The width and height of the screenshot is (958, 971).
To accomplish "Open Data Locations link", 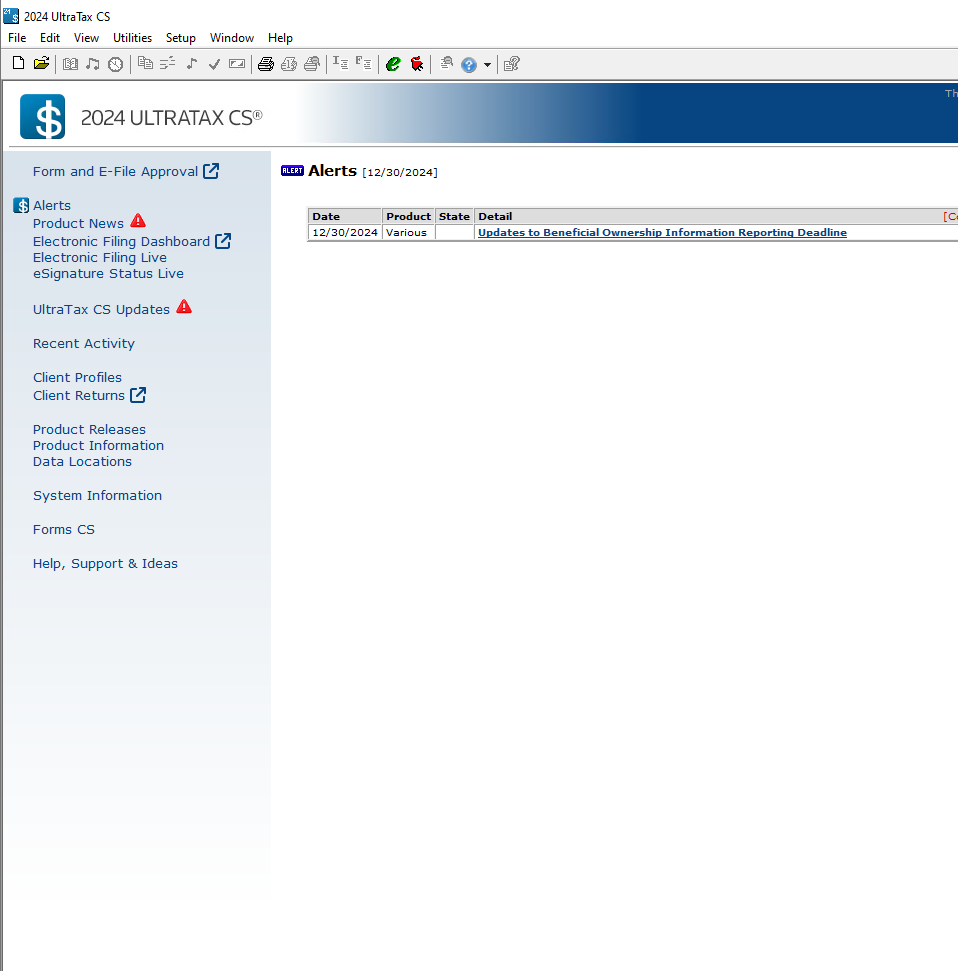I will pyautogui.click(x=82, y=461).
